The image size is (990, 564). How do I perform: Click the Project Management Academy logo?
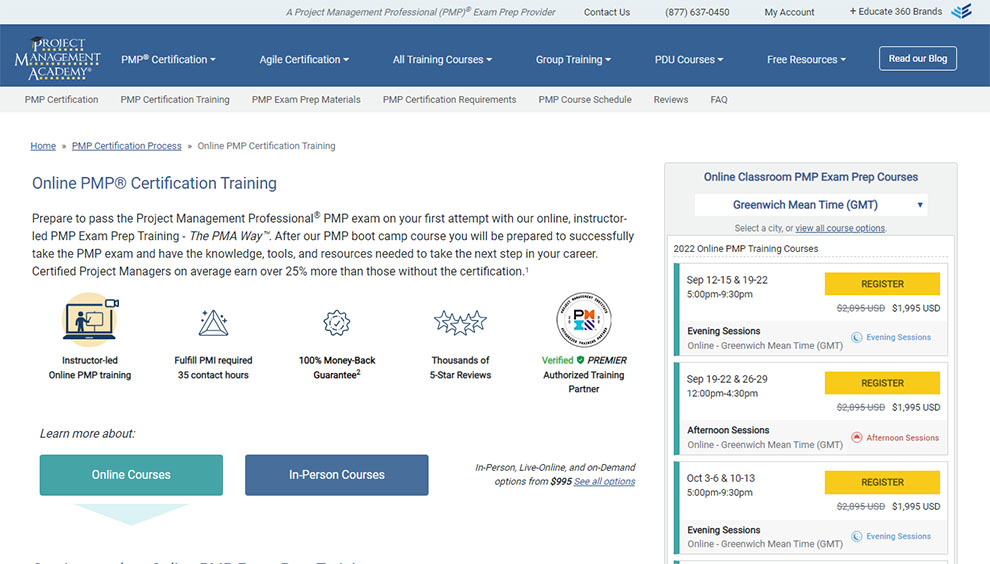pyautogui.click(x=57, y=58)
